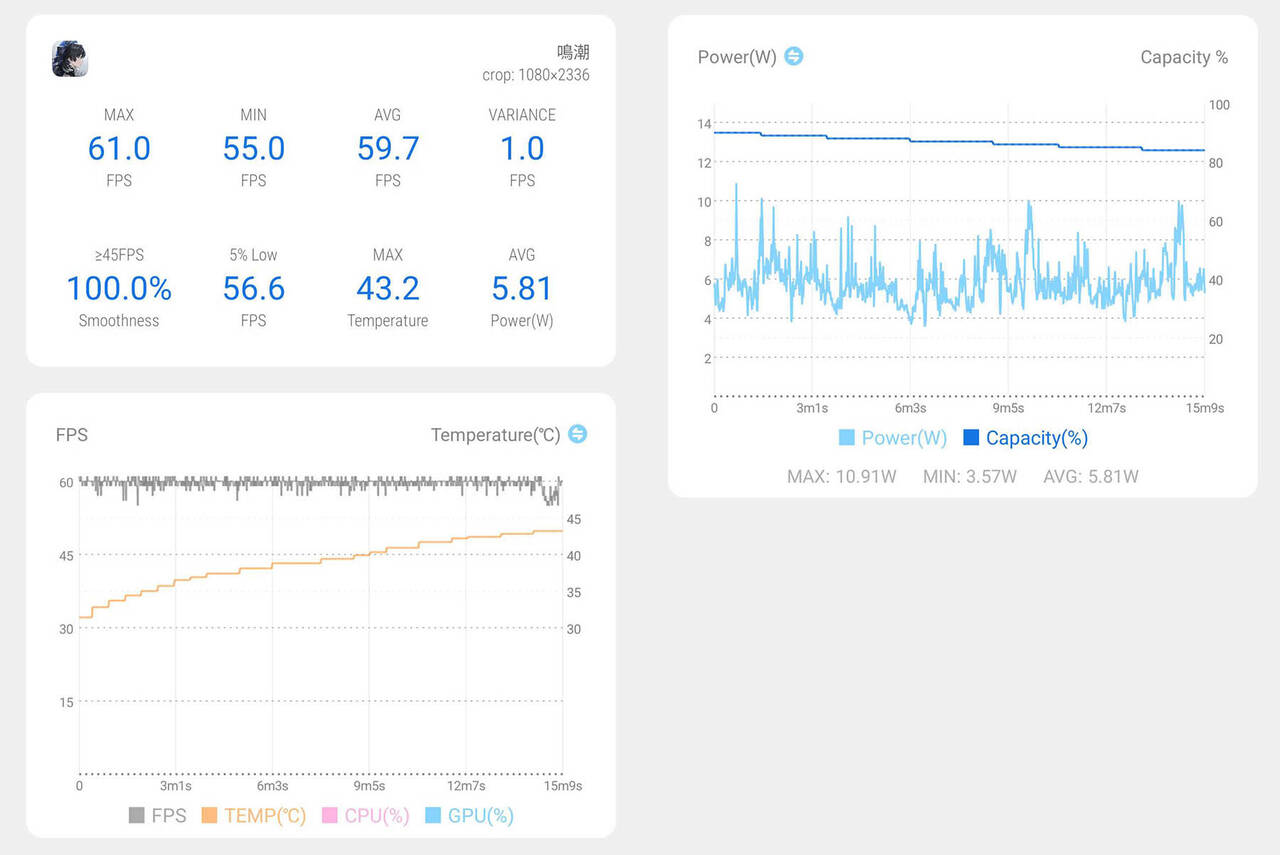
Task: Open the 100.0% Smoothness stat
Action: [119, 289]
